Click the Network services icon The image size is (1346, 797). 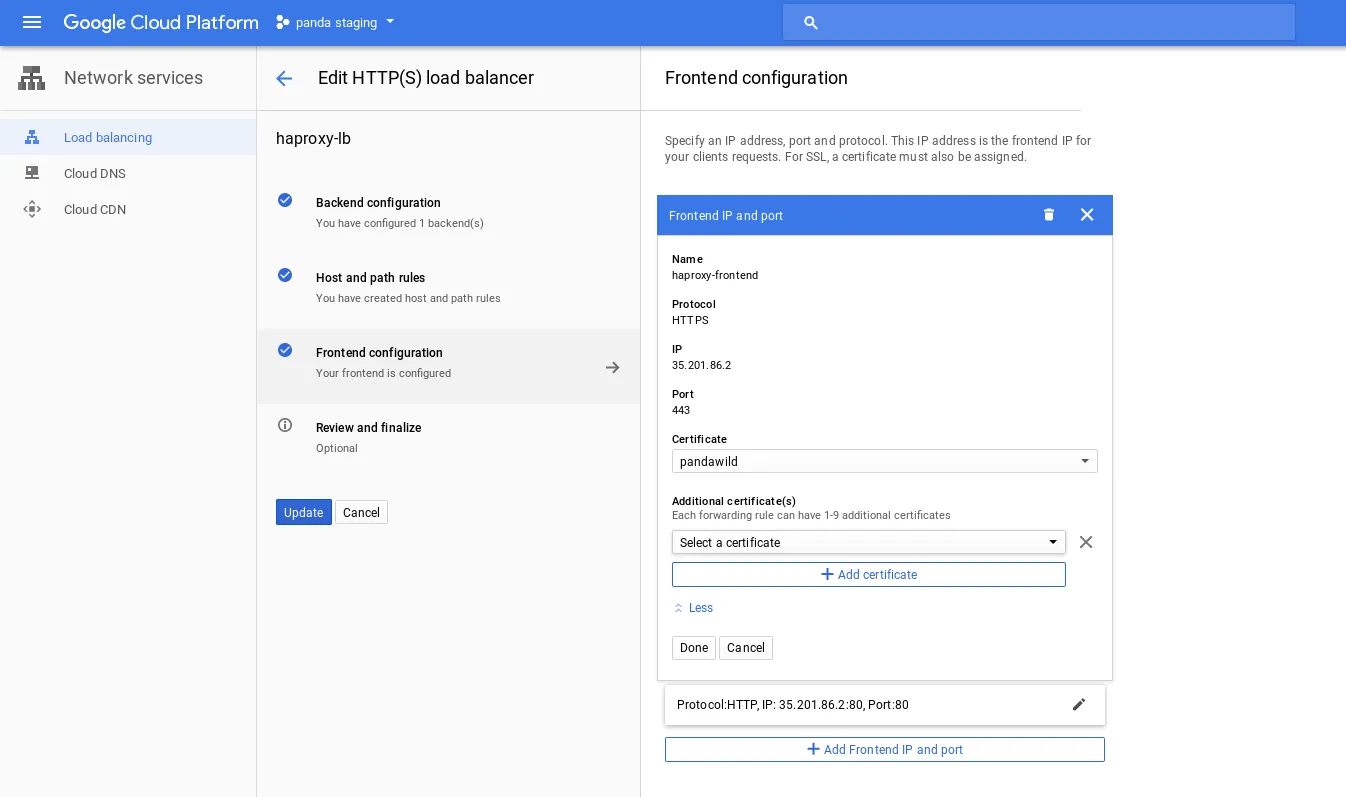coord(32,78)
